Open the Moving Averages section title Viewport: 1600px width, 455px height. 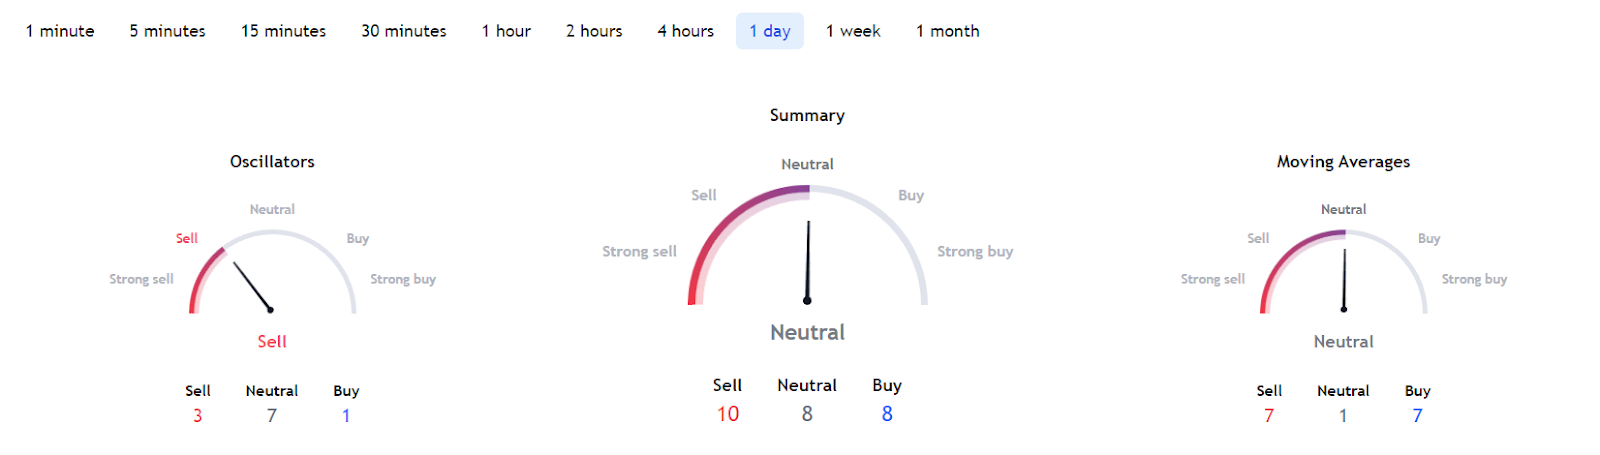(x=1343, y=161)
